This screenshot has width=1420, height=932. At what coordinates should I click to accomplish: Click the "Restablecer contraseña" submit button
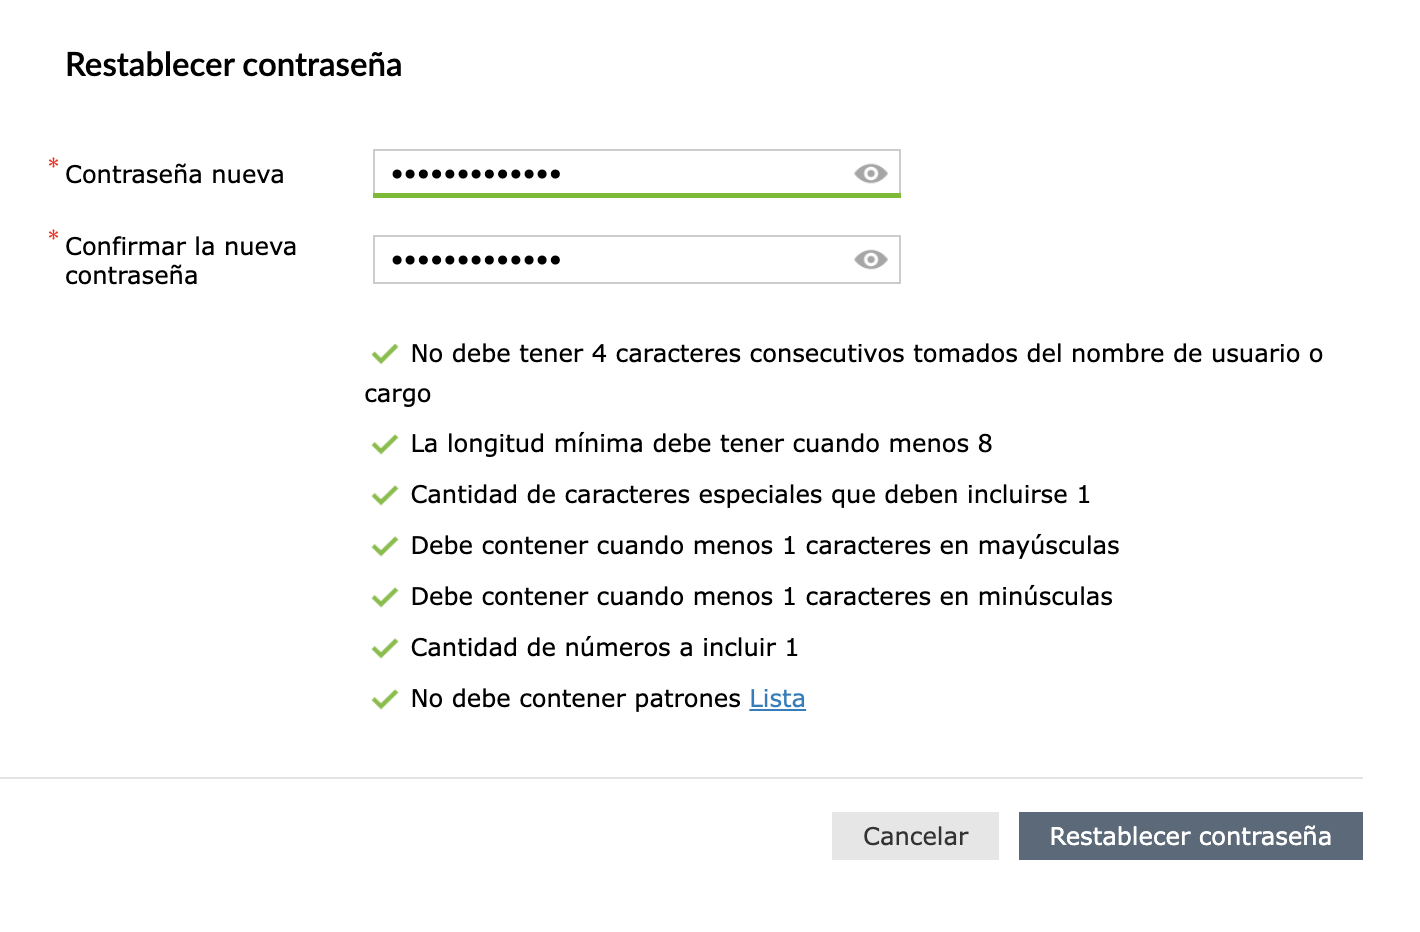[x=1190, y=836]
